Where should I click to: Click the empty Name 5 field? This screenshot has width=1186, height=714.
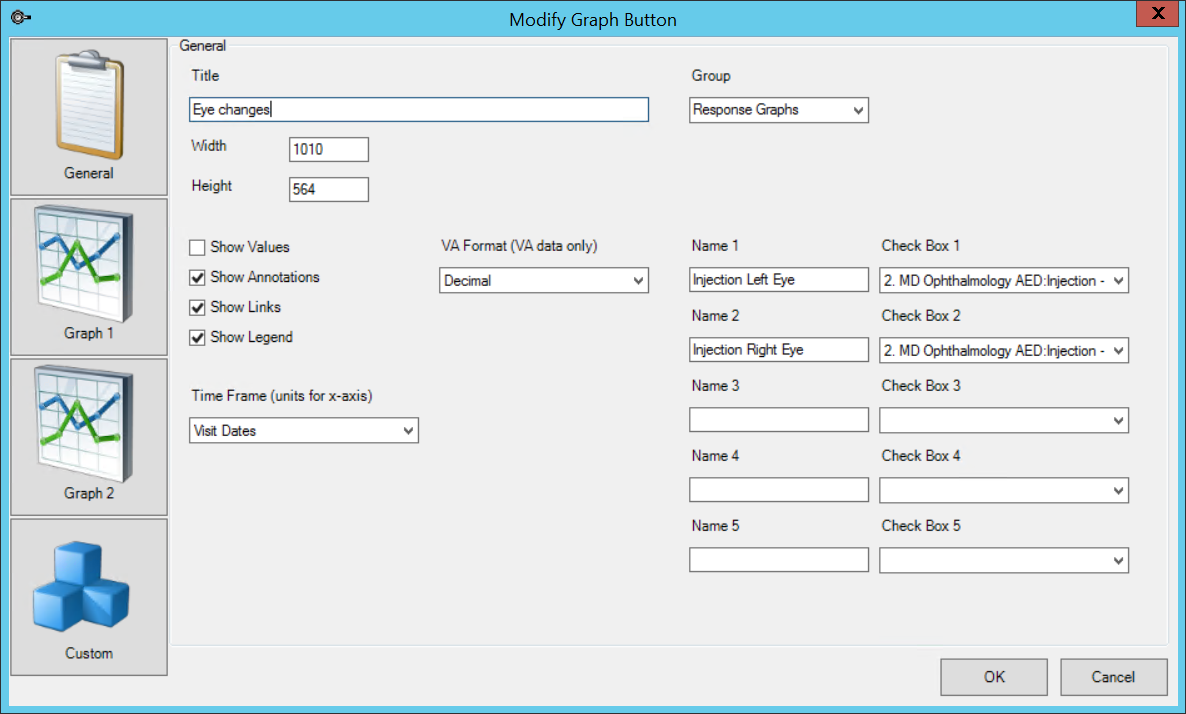click(779, 560)
